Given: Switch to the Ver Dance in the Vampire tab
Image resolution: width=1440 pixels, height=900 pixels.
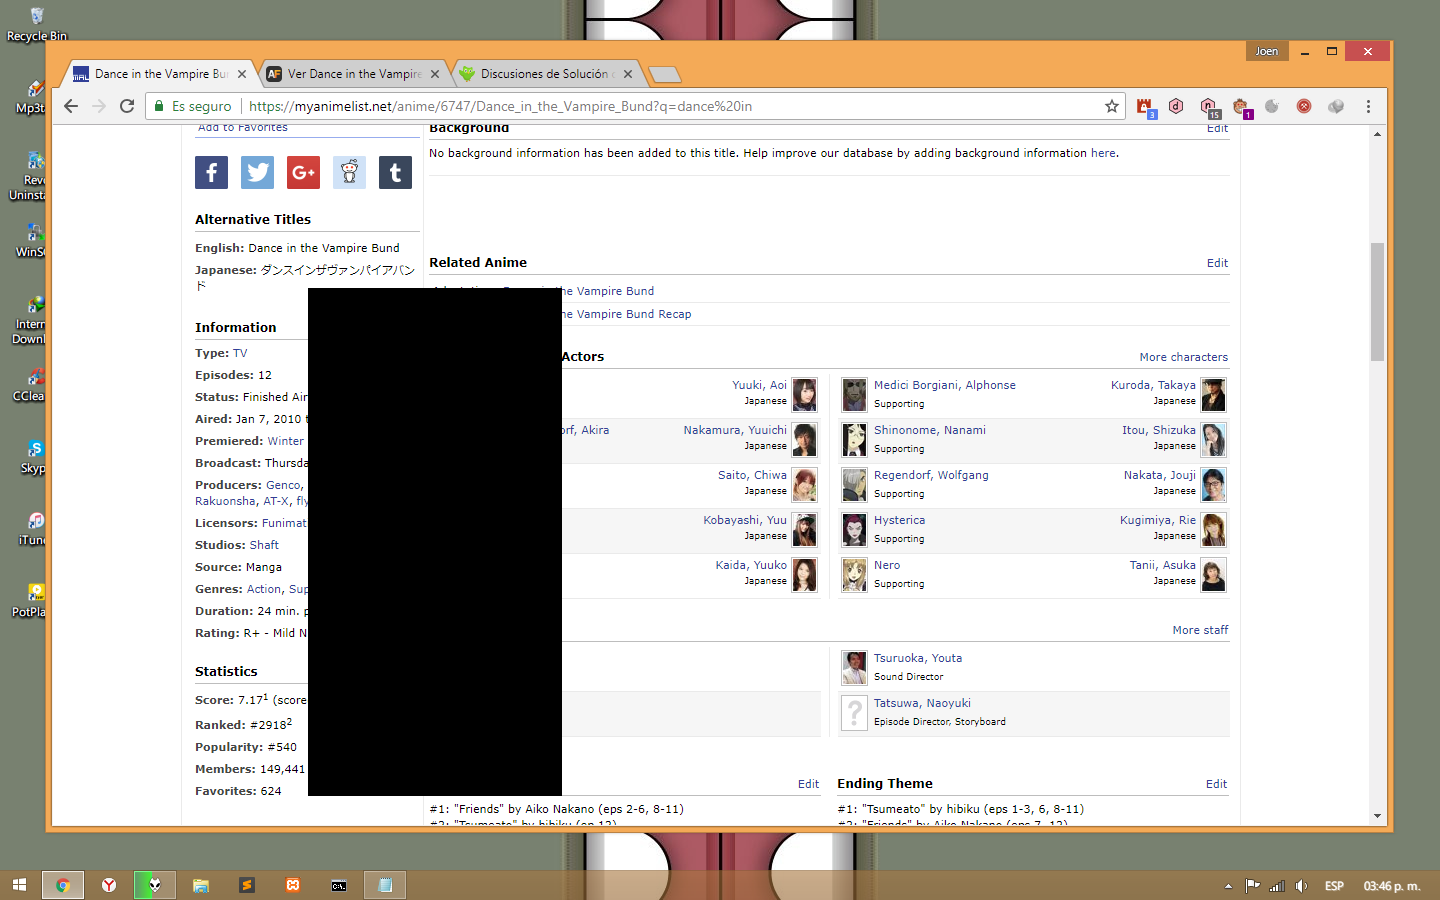Looking at the screenshot, I should click(x=354, y=74).
